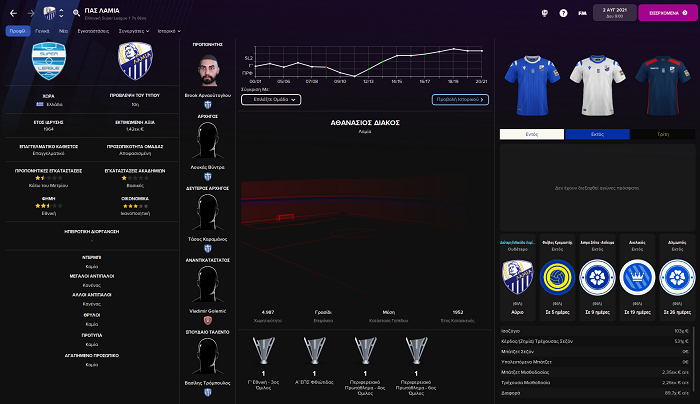
Task: Open vice-captain Τάσος Καραμάνος silhouette
Action: point(208,212)
